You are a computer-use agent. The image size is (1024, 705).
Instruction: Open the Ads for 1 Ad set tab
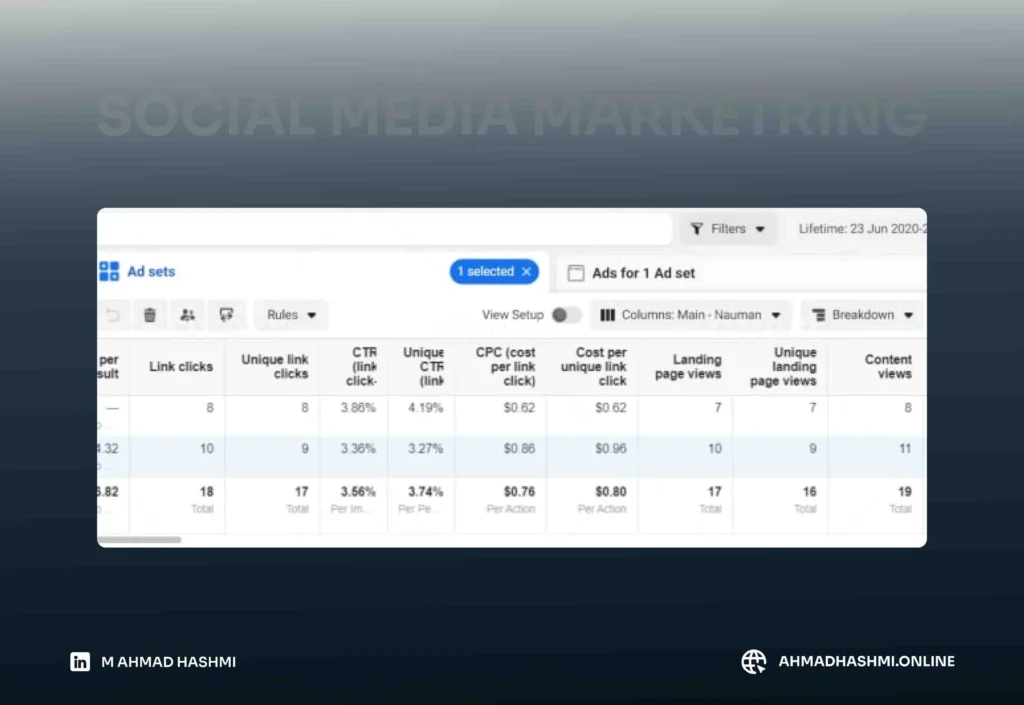[642, 273]
